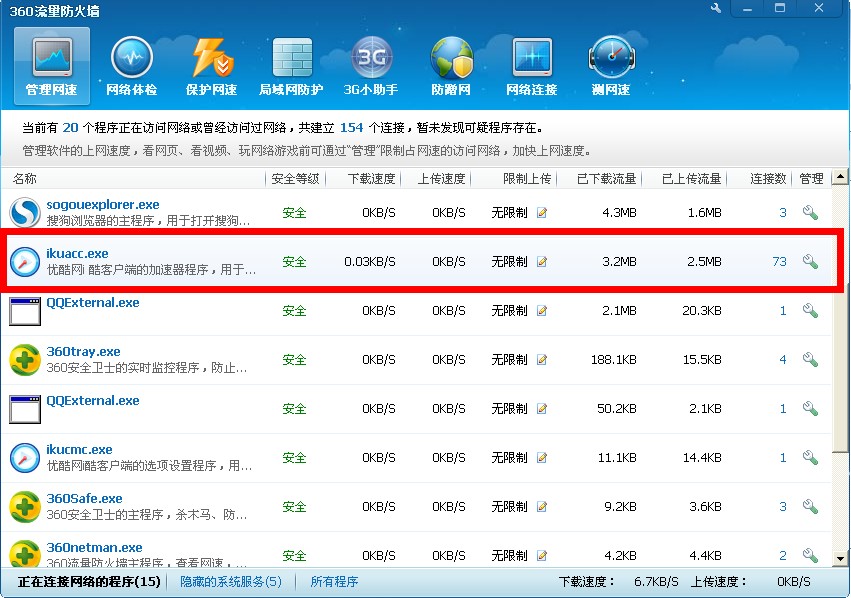Switch to 隐藏的系统服务(5) tab
Screen dimensions: 851x598
coord(231,582)
